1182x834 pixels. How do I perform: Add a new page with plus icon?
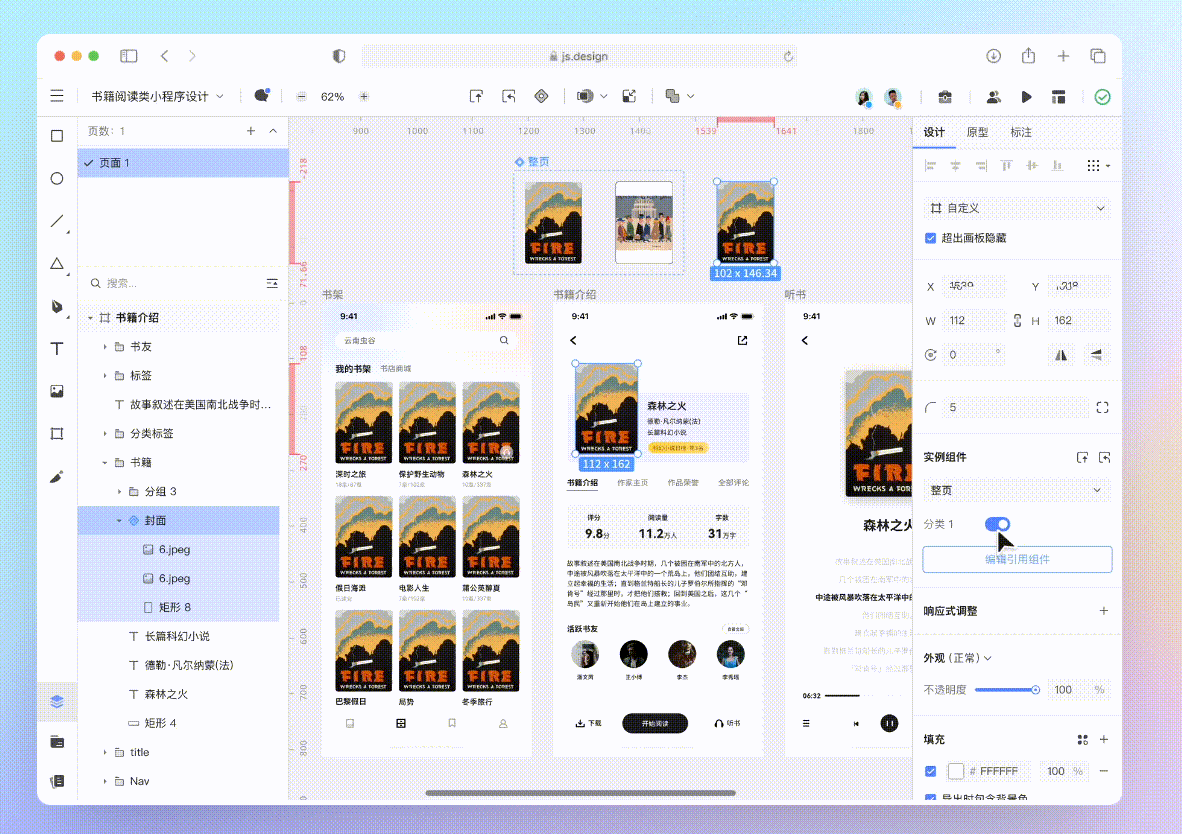coord(250,131)
